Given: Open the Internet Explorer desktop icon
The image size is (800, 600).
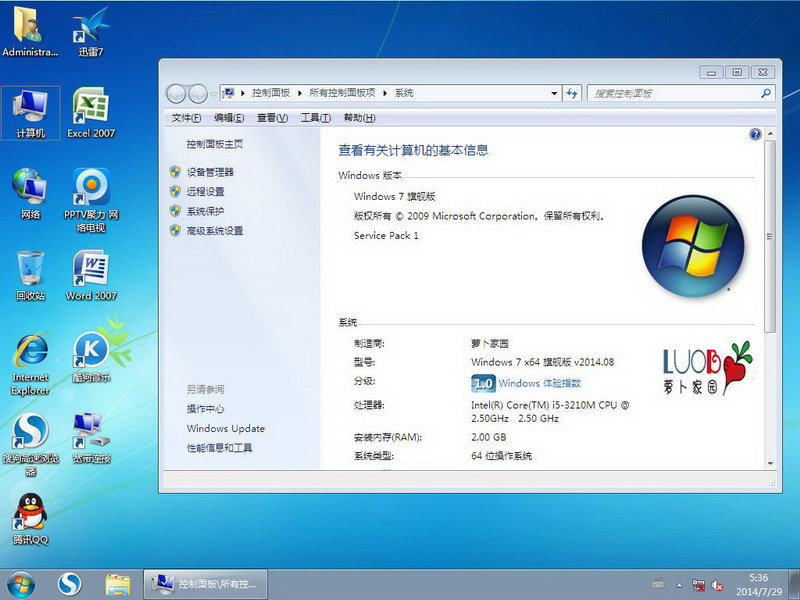Looking at the screenshot, I should click(31, 363).
